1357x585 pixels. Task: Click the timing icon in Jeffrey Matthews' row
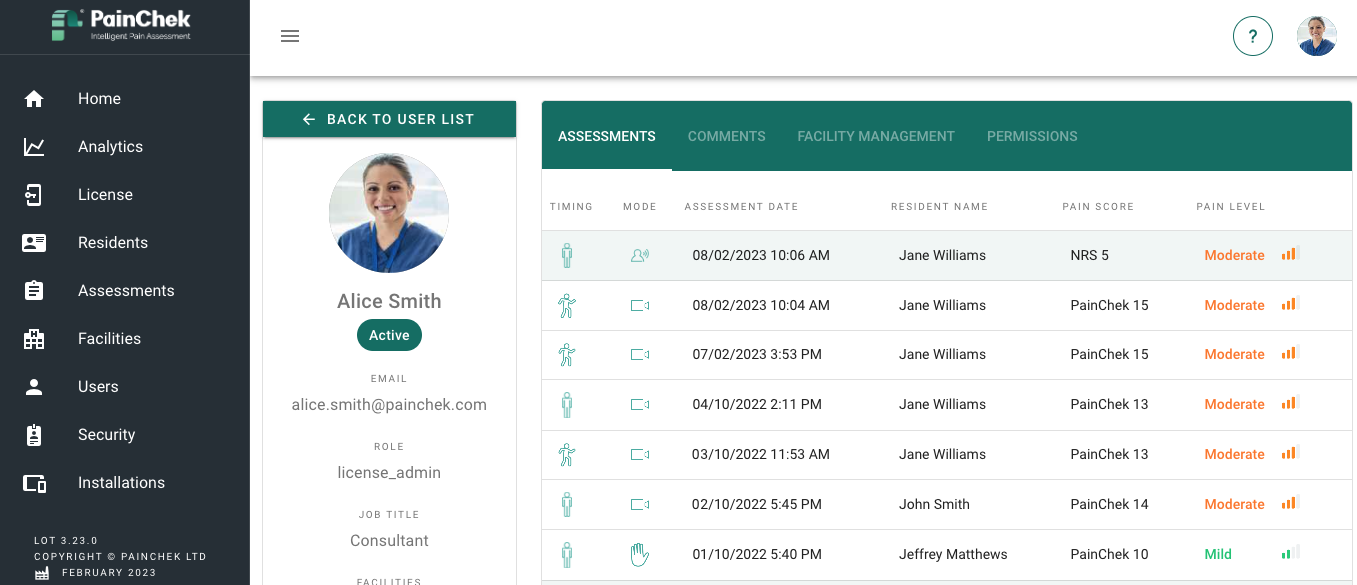point(567,554)
